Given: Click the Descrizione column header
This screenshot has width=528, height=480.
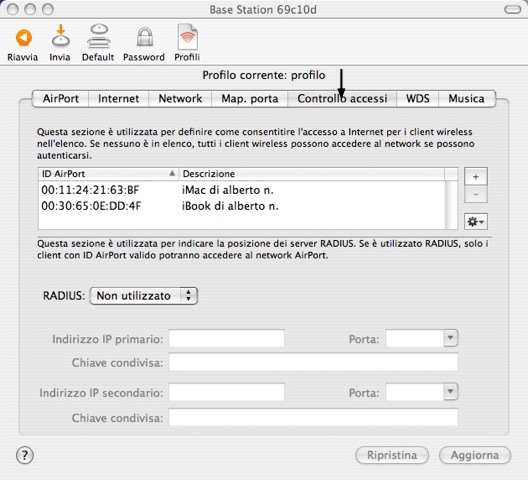Looking at the screenshot, I should point(311,174).
